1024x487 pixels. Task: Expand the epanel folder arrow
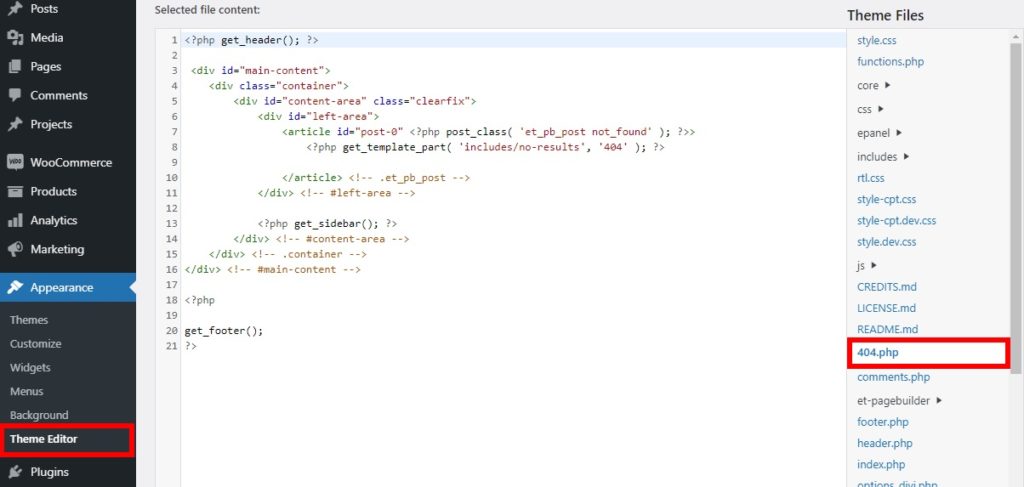click(899, 133)
